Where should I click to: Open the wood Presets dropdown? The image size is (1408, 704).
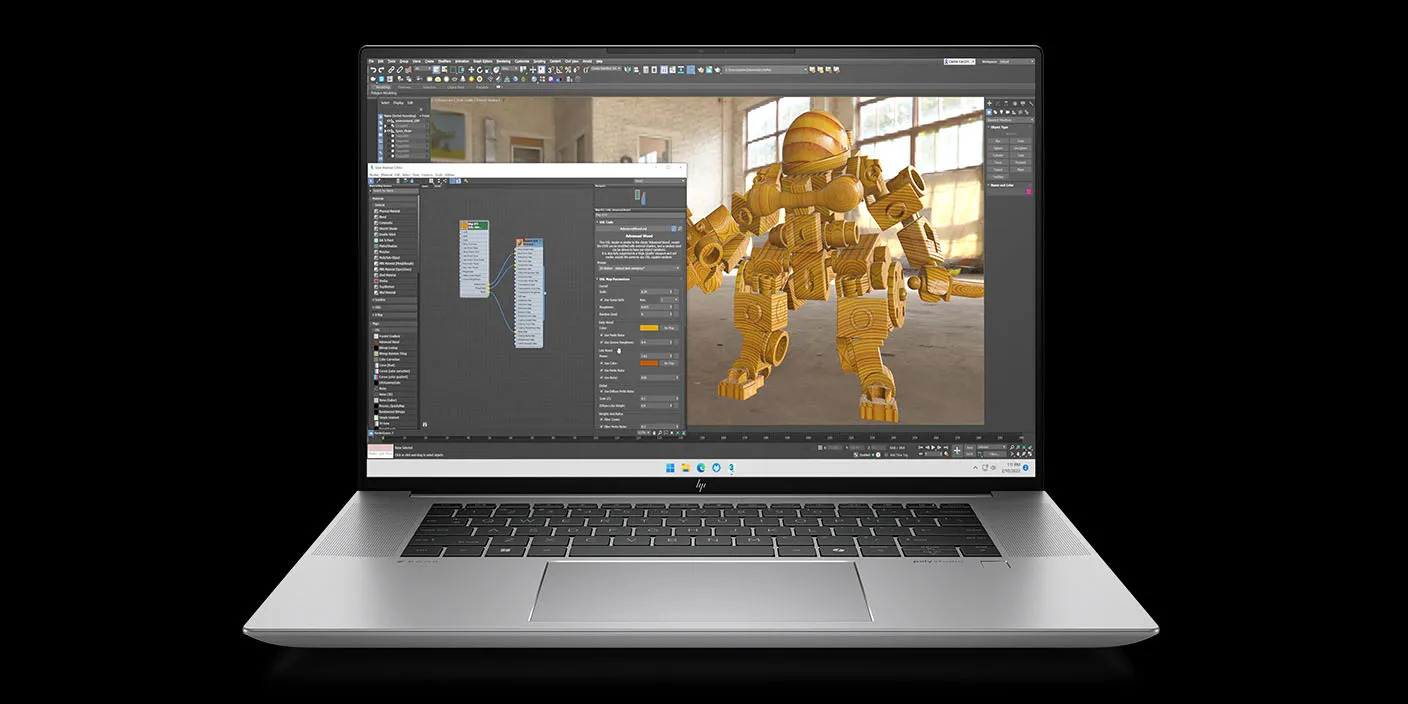click(x=638, y=269)
